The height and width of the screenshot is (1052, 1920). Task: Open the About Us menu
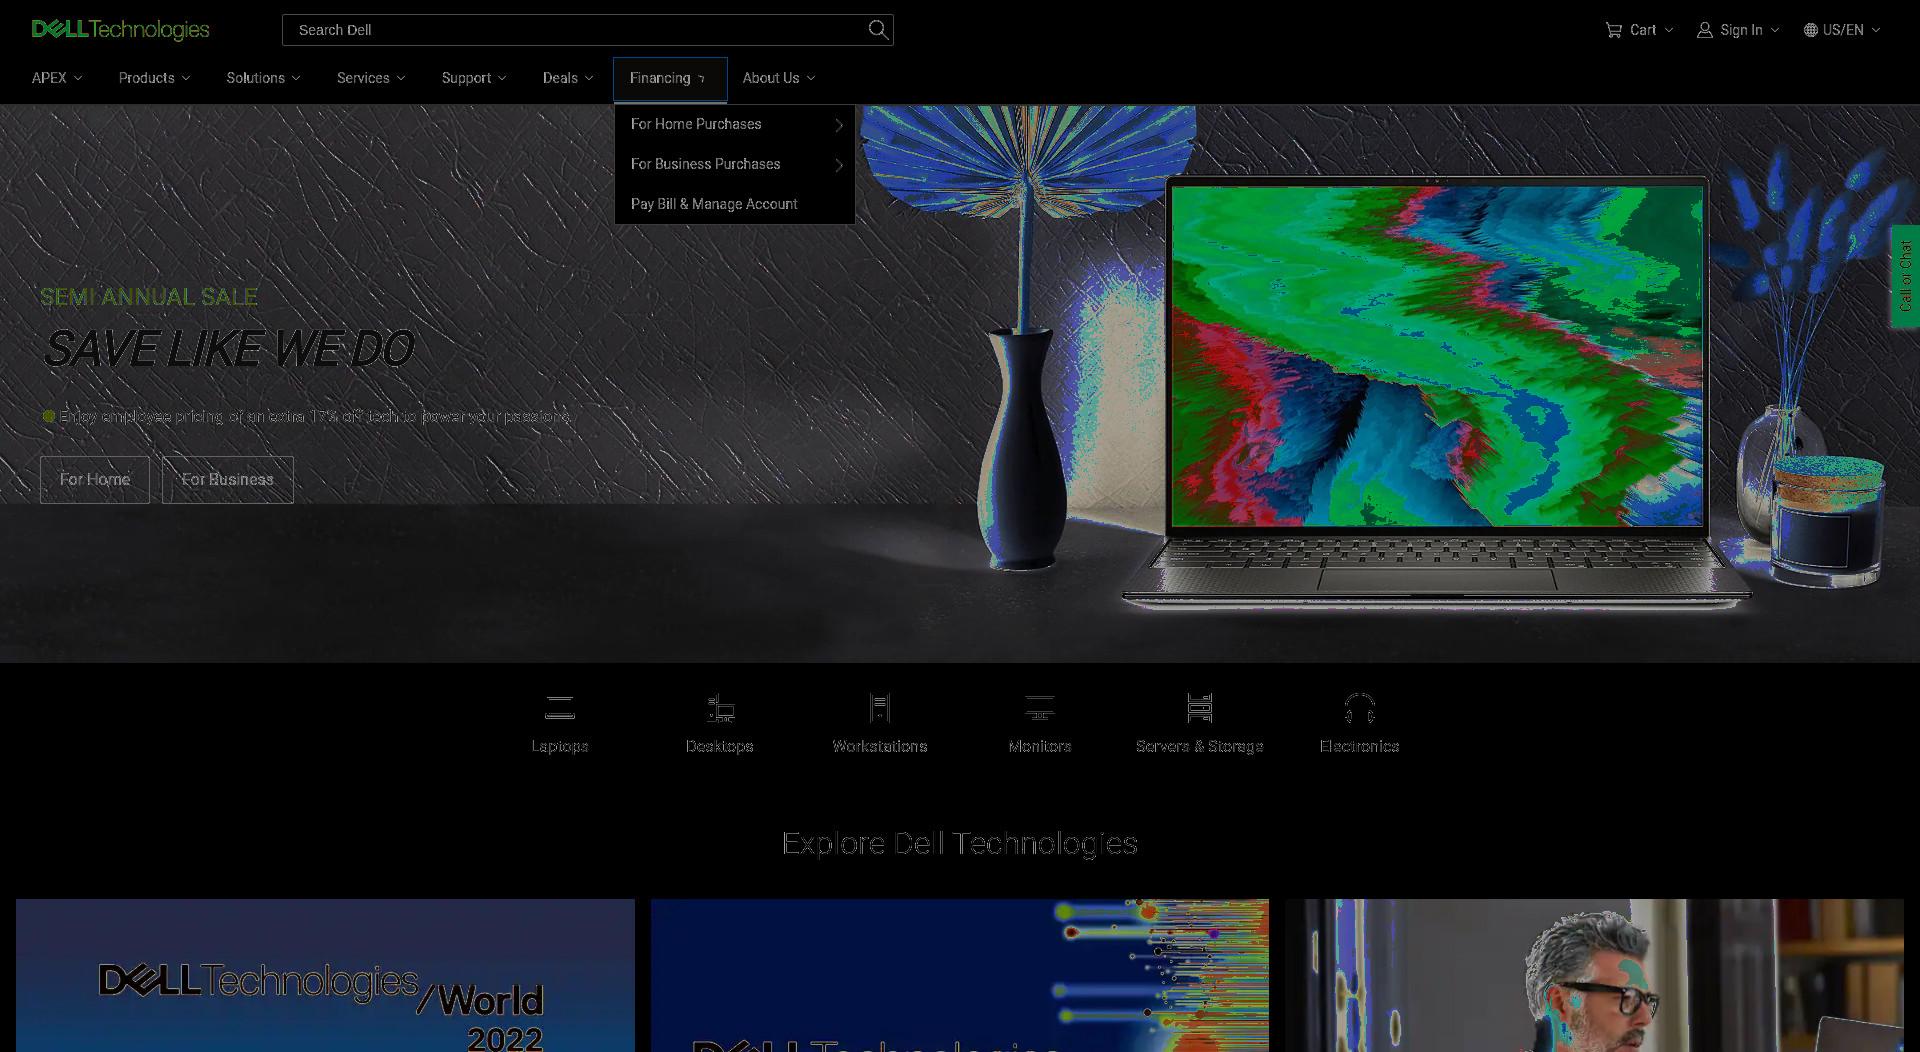point(779,78)
